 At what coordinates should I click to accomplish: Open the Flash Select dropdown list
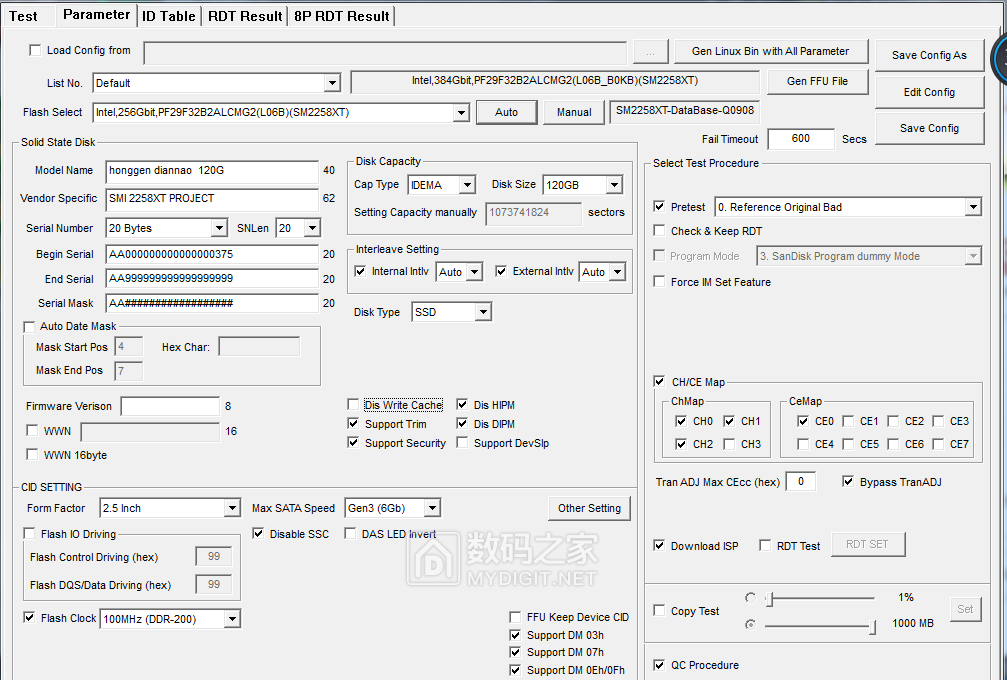point(461,113)
